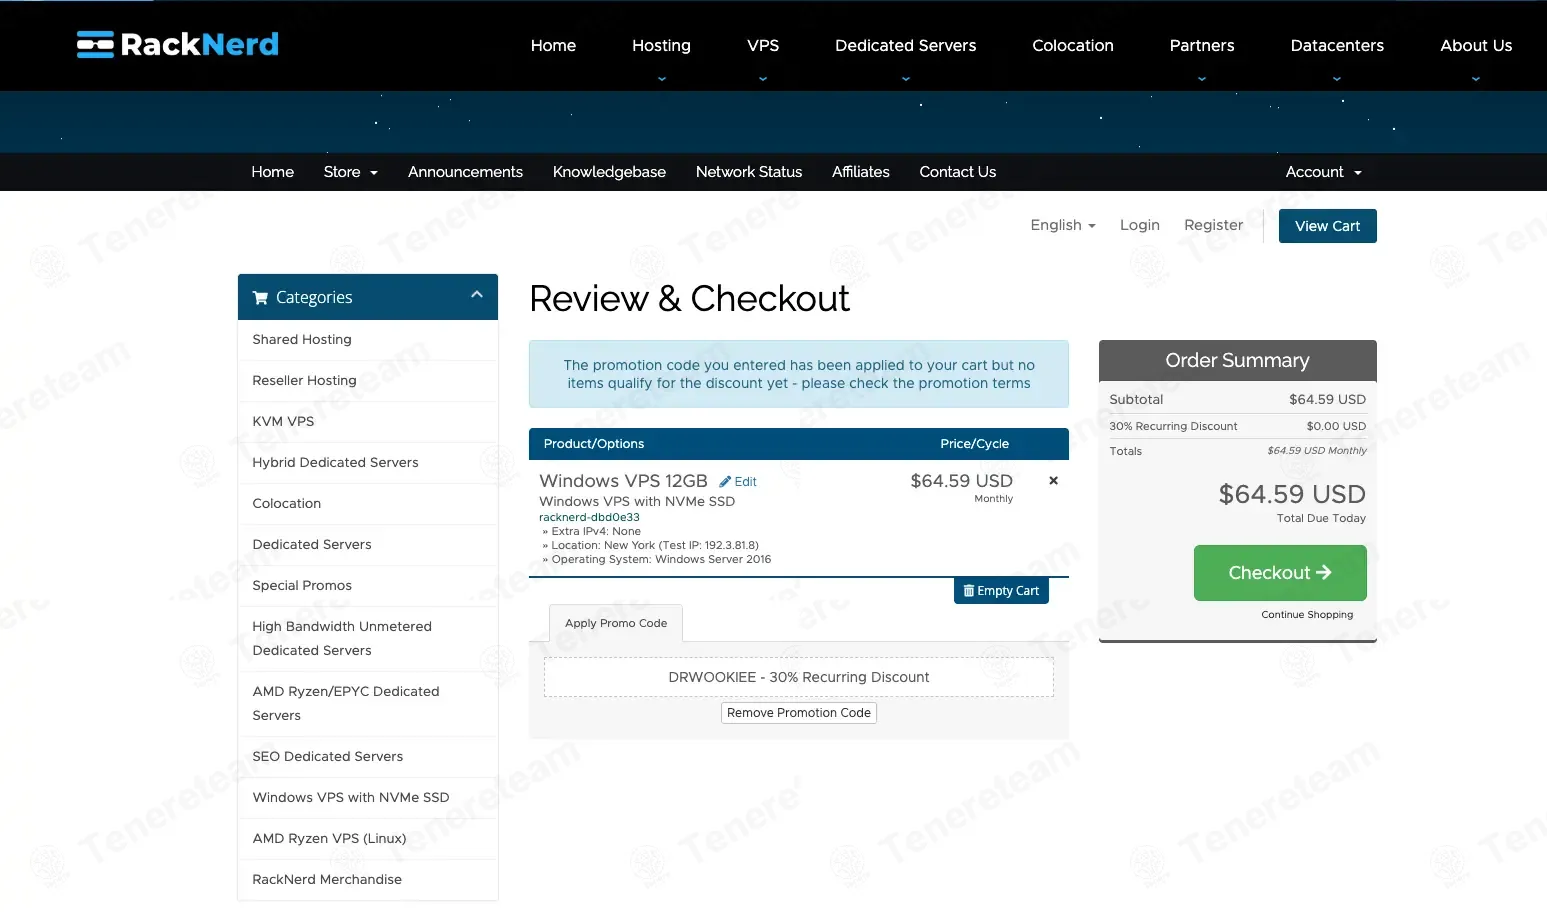Open the Partners dropdown menu
The height and width of the screenshot is (918, 1547).
pos(1202,46)
